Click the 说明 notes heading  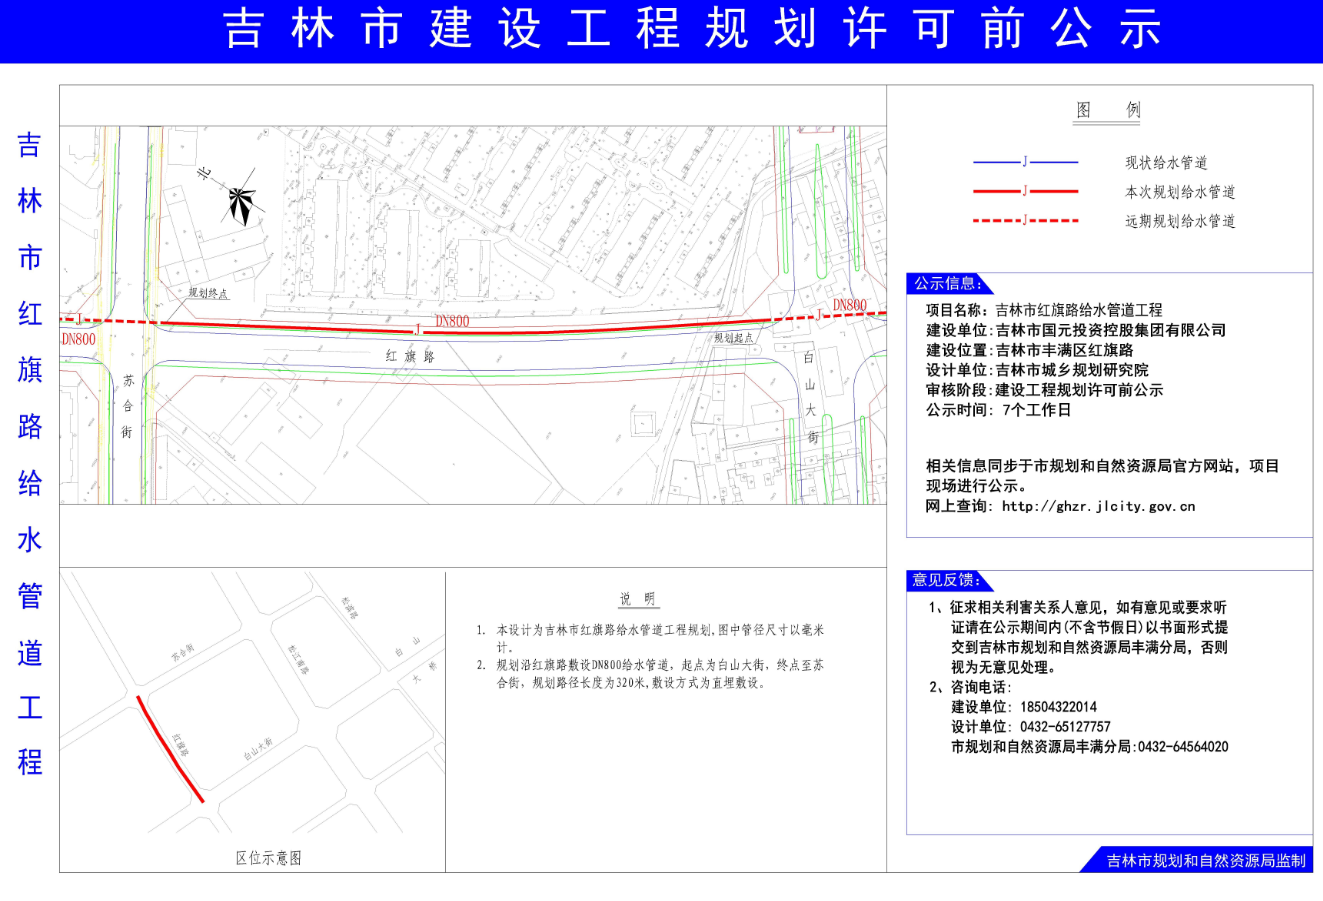[637, 599]
